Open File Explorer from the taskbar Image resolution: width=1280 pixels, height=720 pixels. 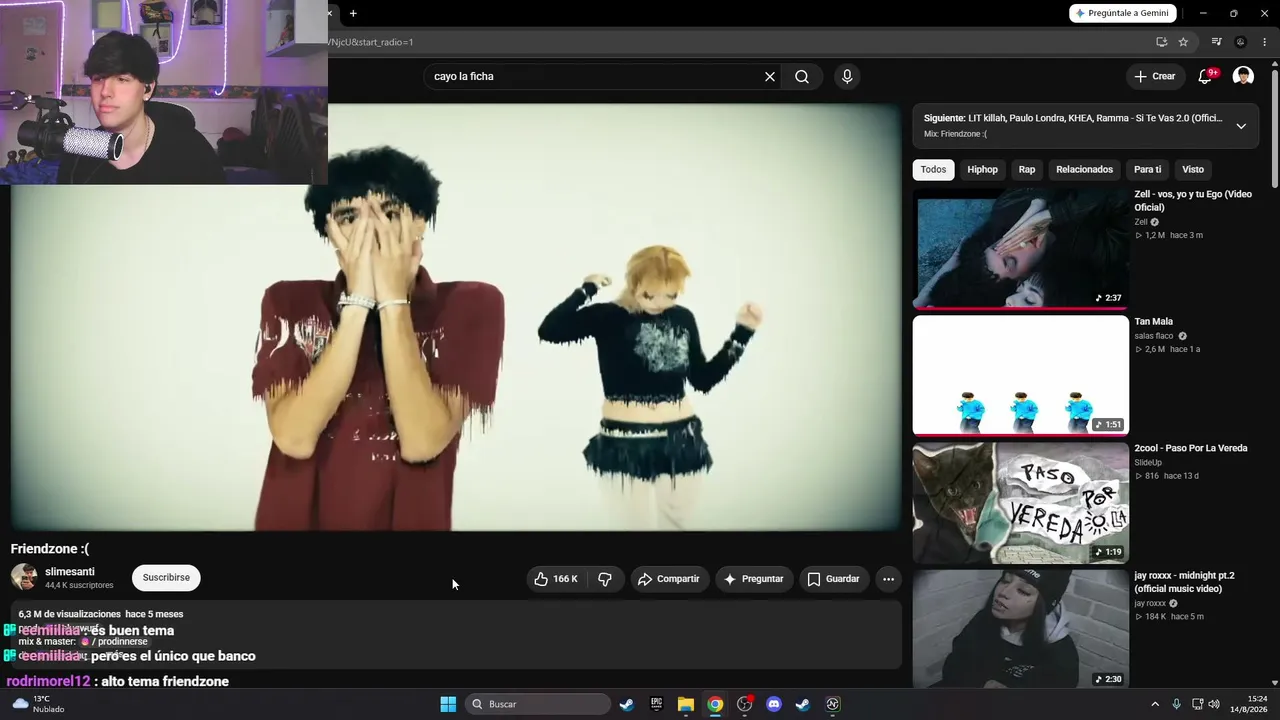pos(685,704)
